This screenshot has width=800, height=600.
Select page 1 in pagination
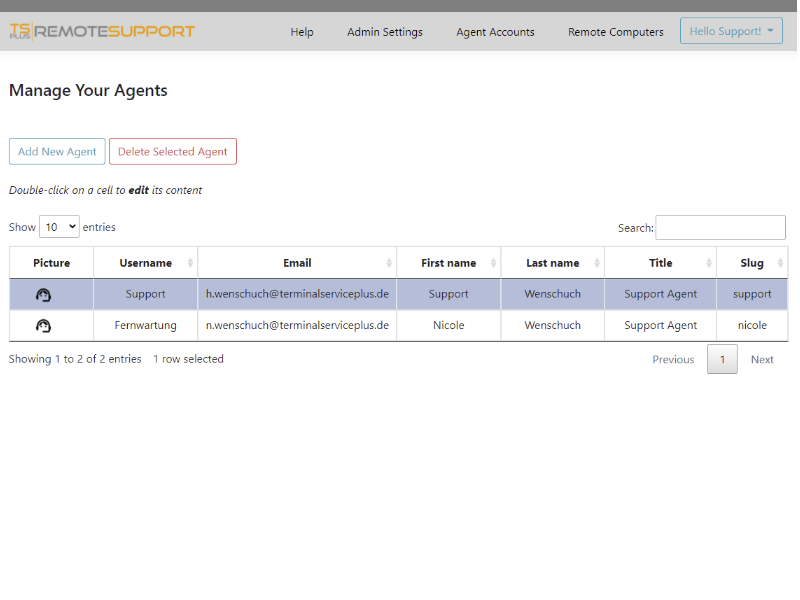click(x=722, y=359)
